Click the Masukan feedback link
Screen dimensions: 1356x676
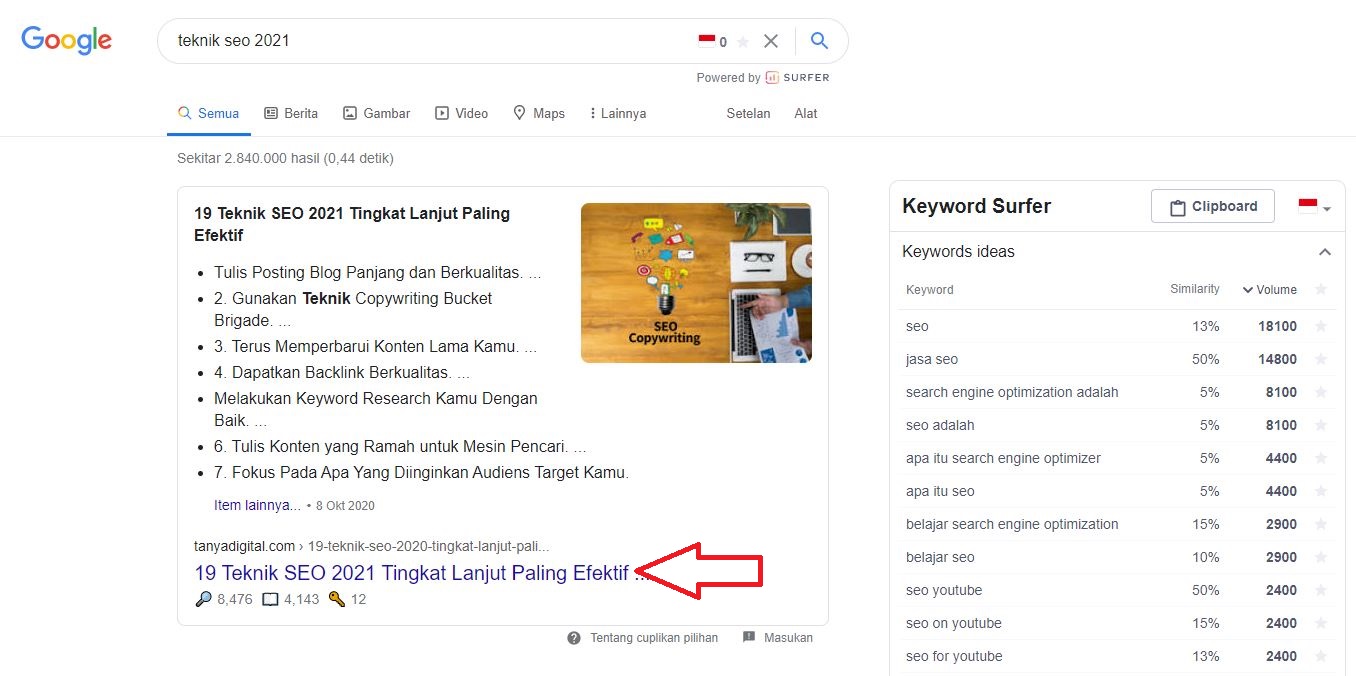click(778, 638)
